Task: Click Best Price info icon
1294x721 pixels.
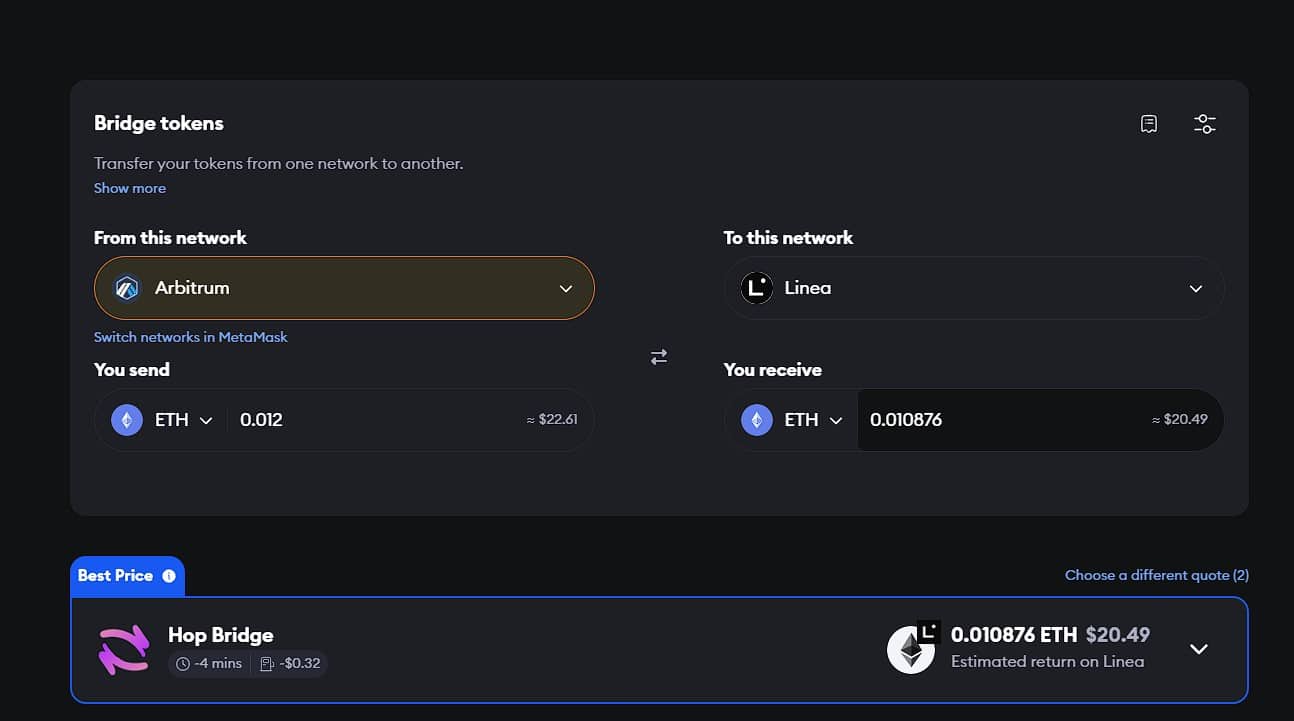Action: pyautogui.click(x=169, y=576)
